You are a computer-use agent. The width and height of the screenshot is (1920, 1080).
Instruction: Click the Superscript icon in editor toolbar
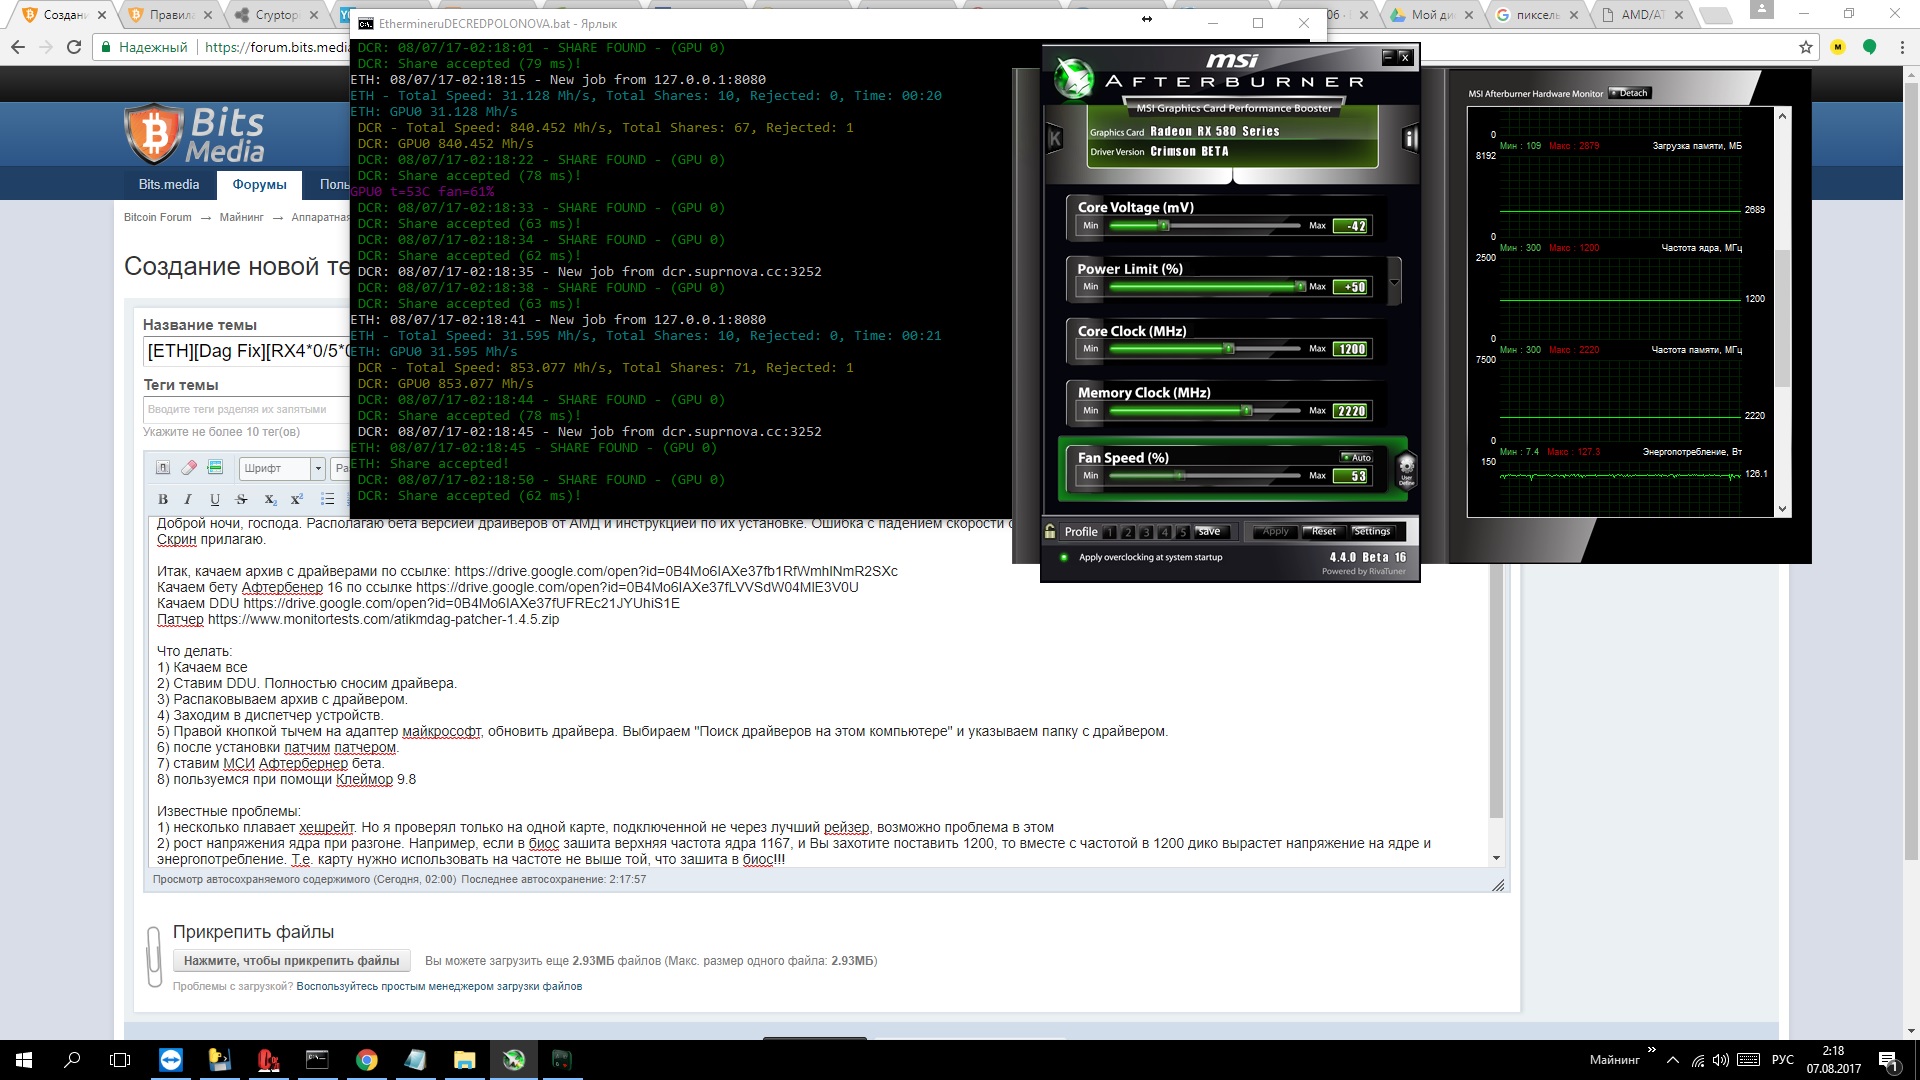pos(297,499)
